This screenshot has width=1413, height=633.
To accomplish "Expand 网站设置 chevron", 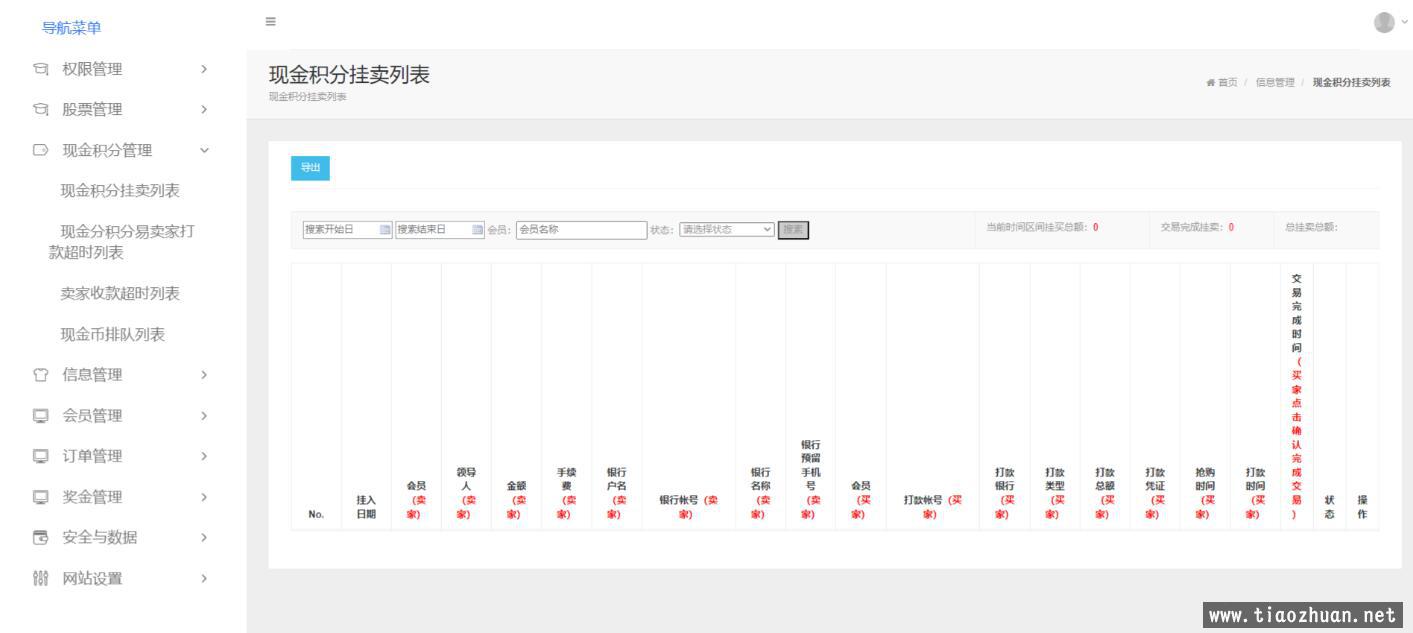I will point(204,578).
